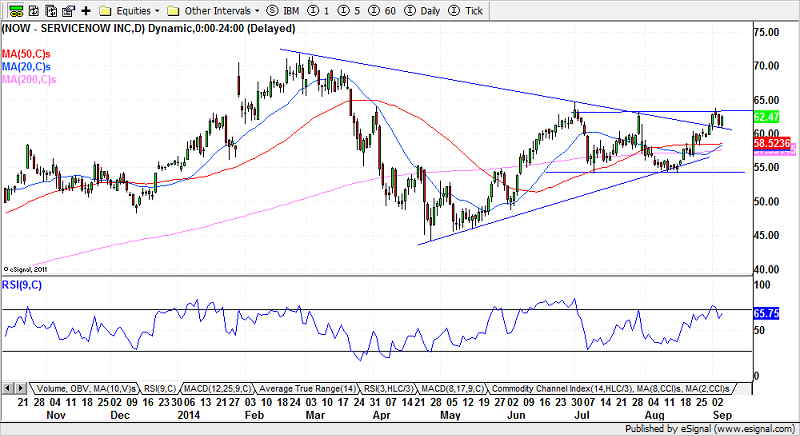Viewport: 800px width, 436px height.
Task: Open the MACD(12,25,9,C) tab
Action: pyautogui.click(x=218, y=389)
